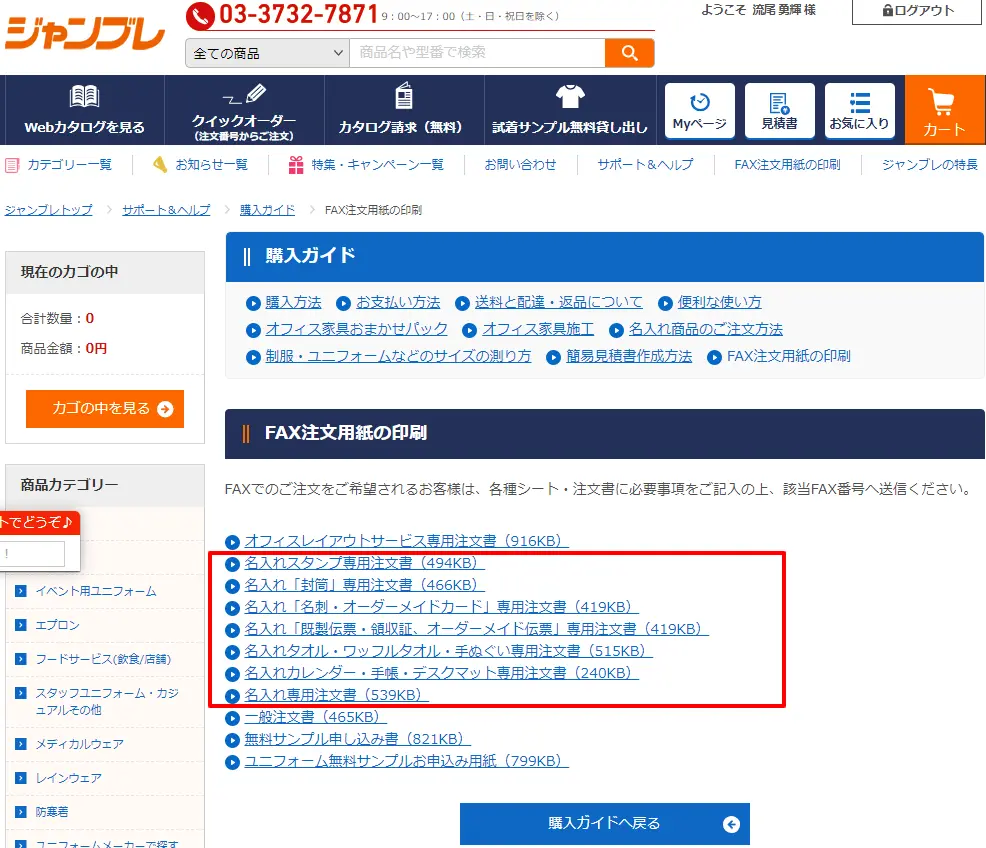
Task: Expand the 全ての商品 category dropdown
Action: pyautogui.click(x=267, y=53)
